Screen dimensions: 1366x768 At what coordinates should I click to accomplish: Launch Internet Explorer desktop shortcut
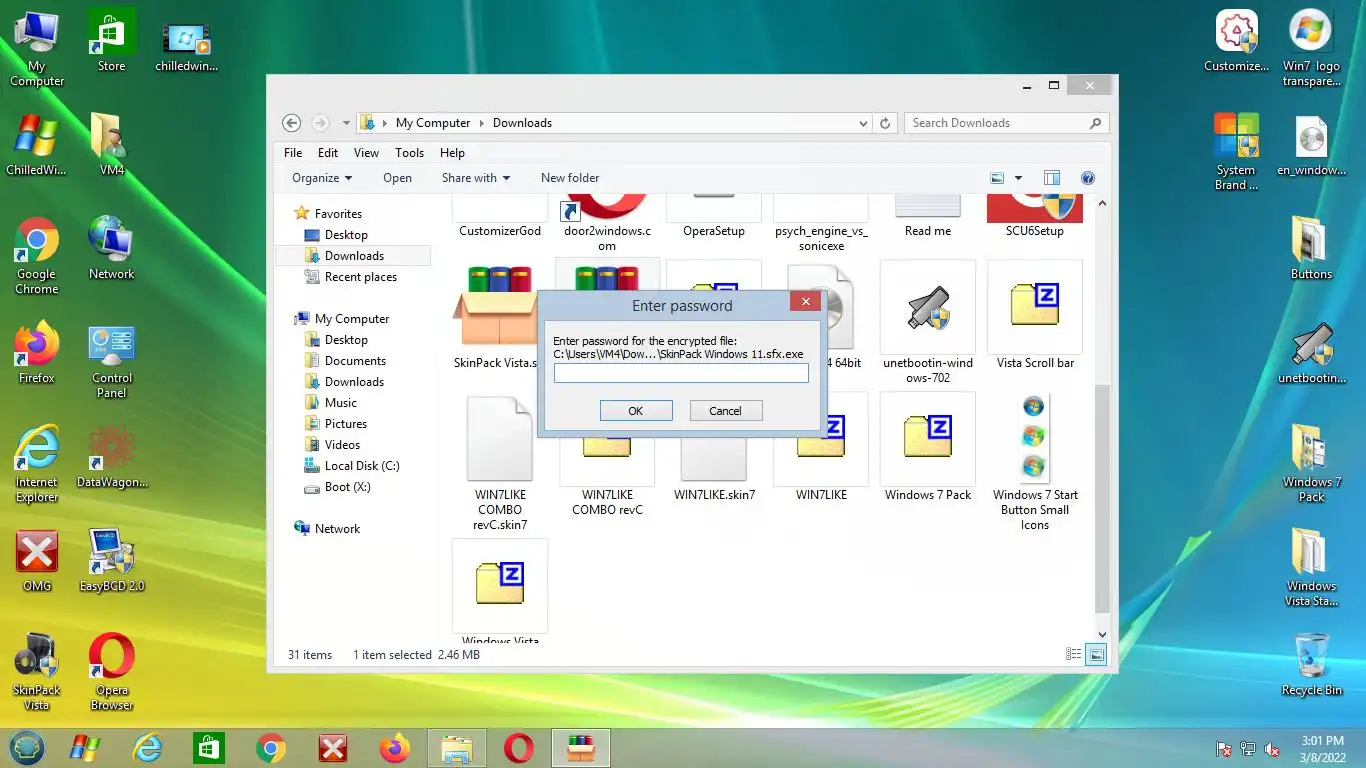click(37, 464)
